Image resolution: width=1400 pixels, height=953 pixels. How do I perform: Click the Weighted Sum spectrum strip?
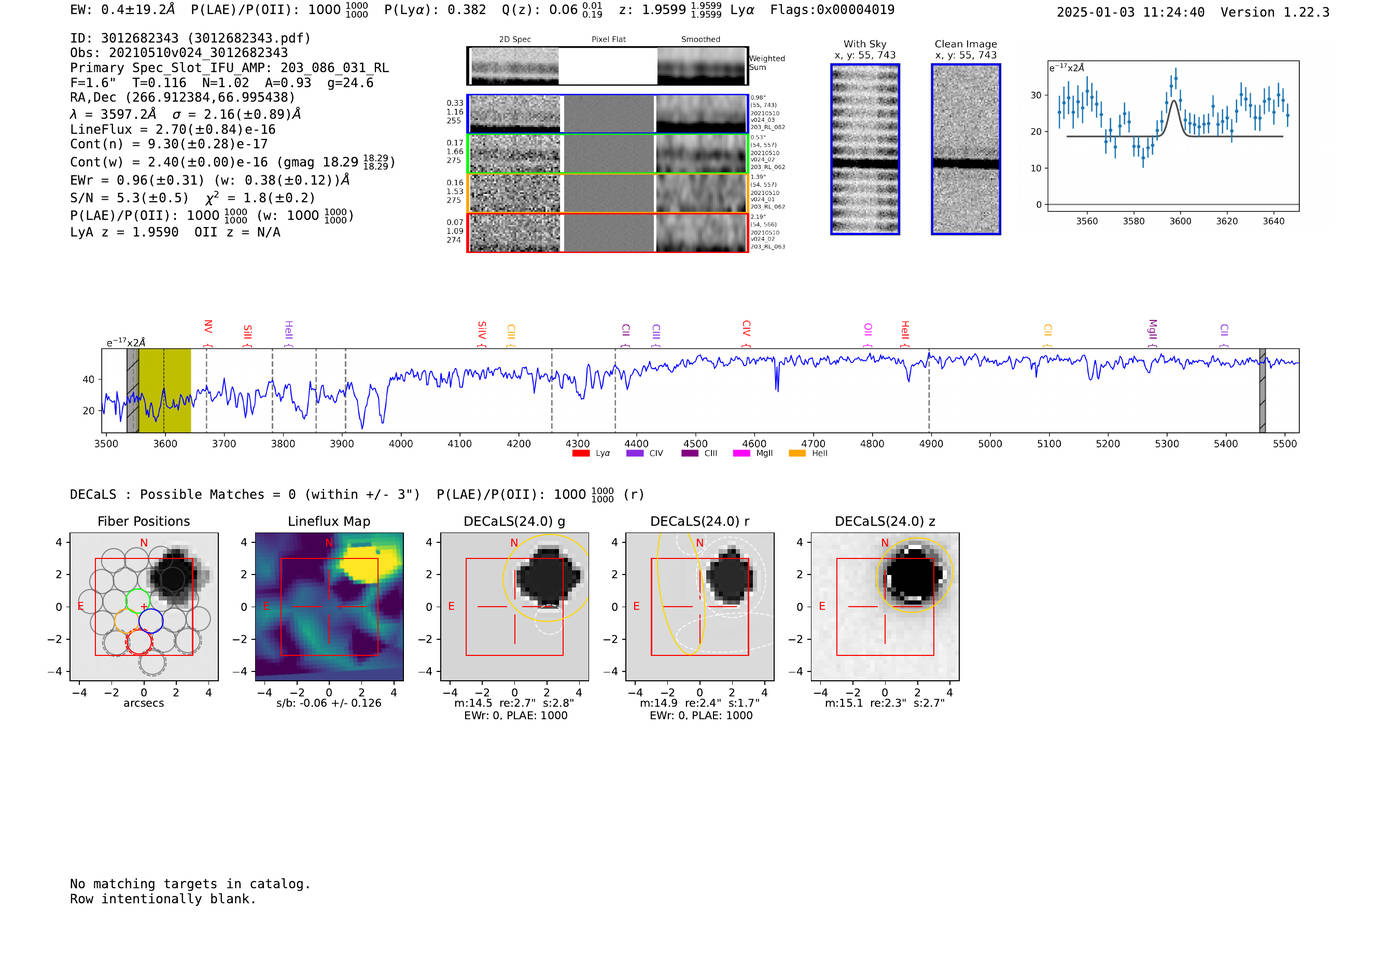point(607,66)
